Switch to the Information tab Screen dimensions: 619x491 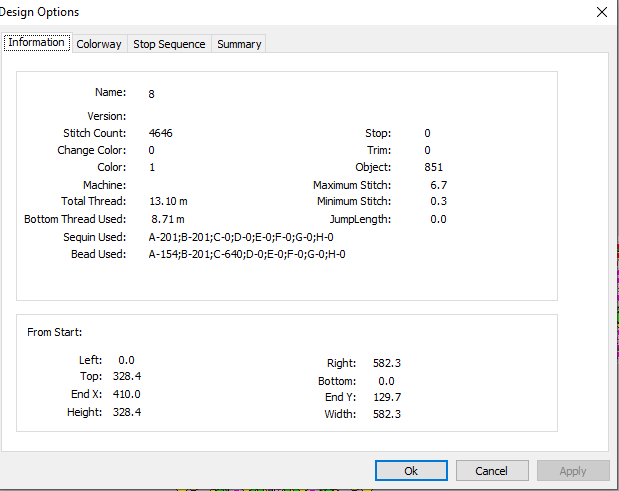(37, 43)
